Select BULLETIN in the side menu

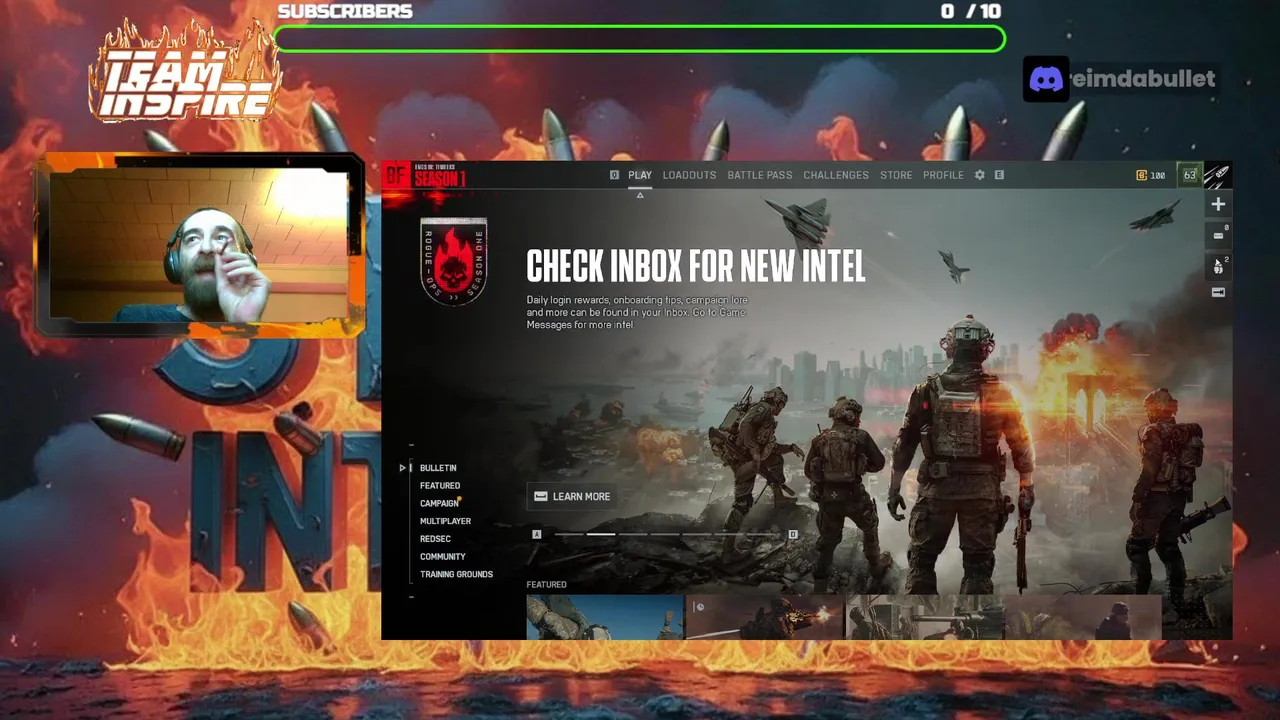tap(438, 468)
